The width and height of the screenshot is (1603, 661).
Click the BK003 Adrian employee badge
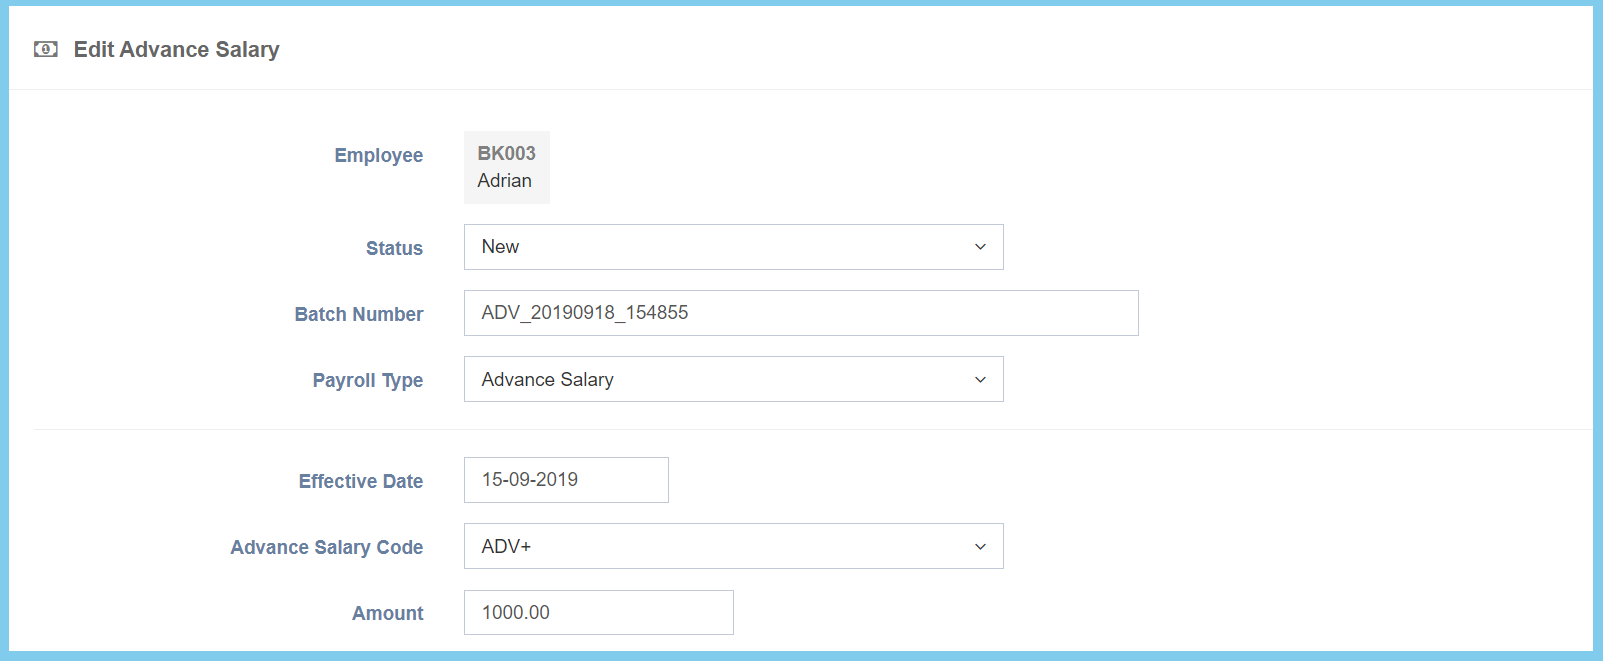click(x=506, y=168)
